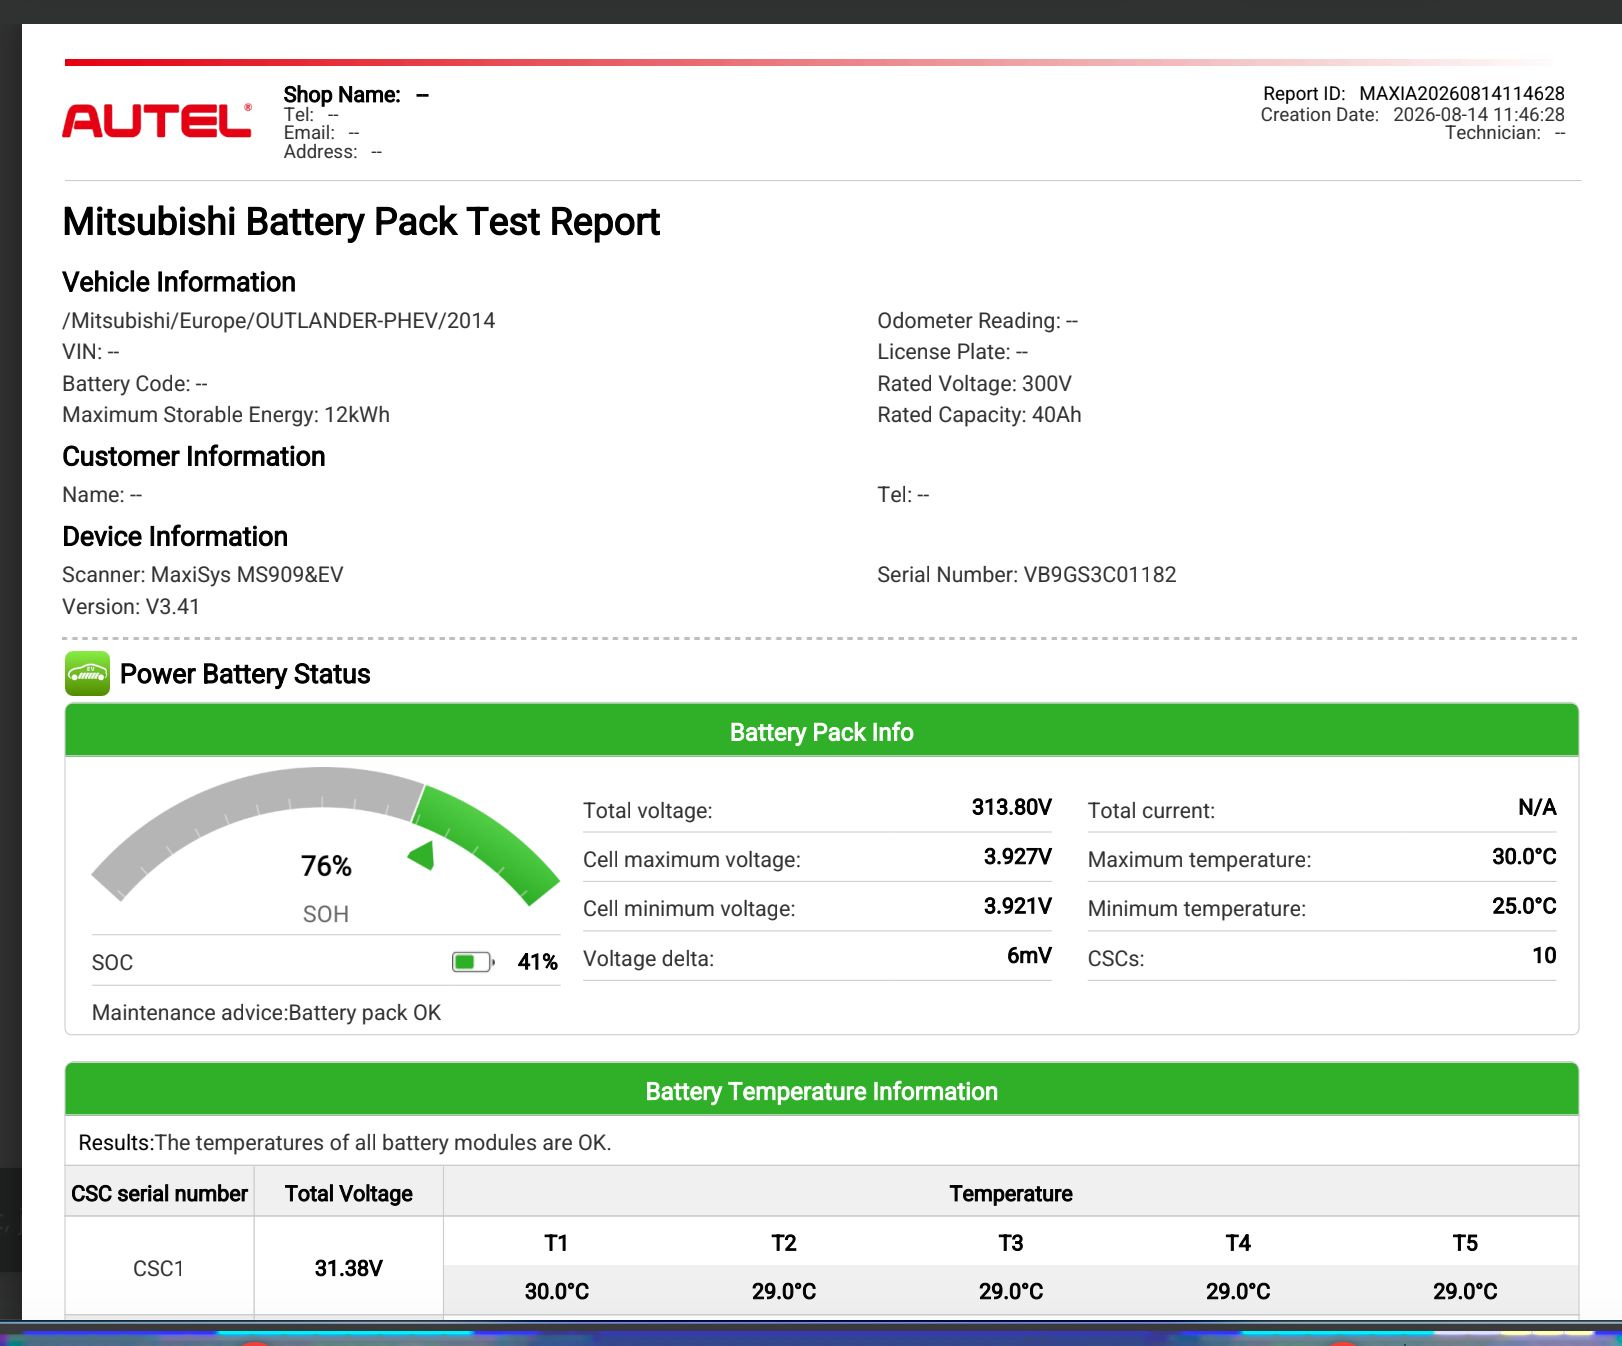Click the Minimum temperature 25.0°C value

pos(1524,906)
